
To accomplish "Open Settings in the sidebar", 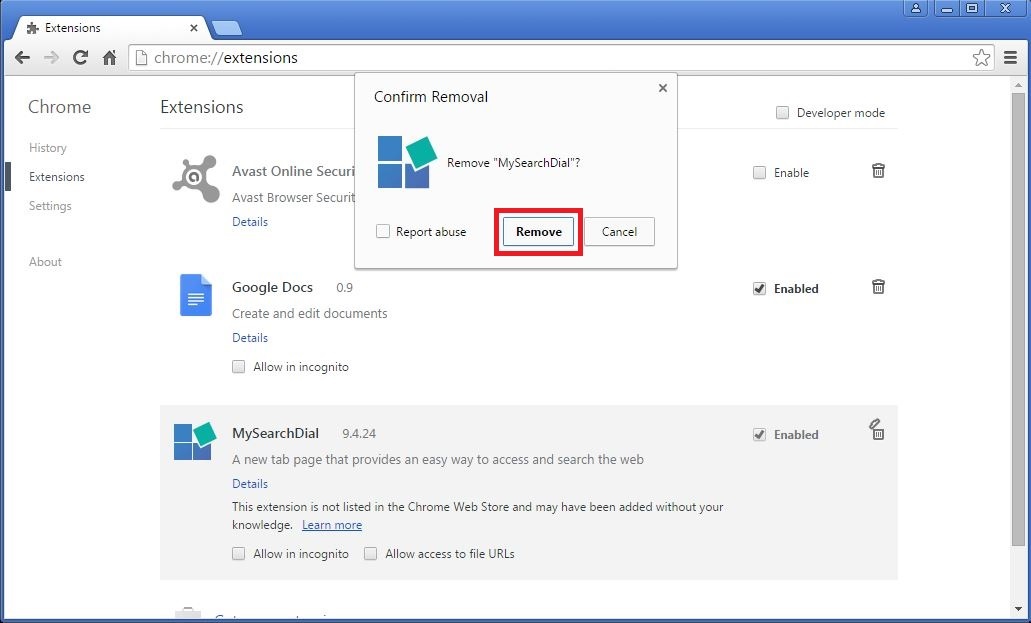I will pyautogui.click(x=50, y=205).
